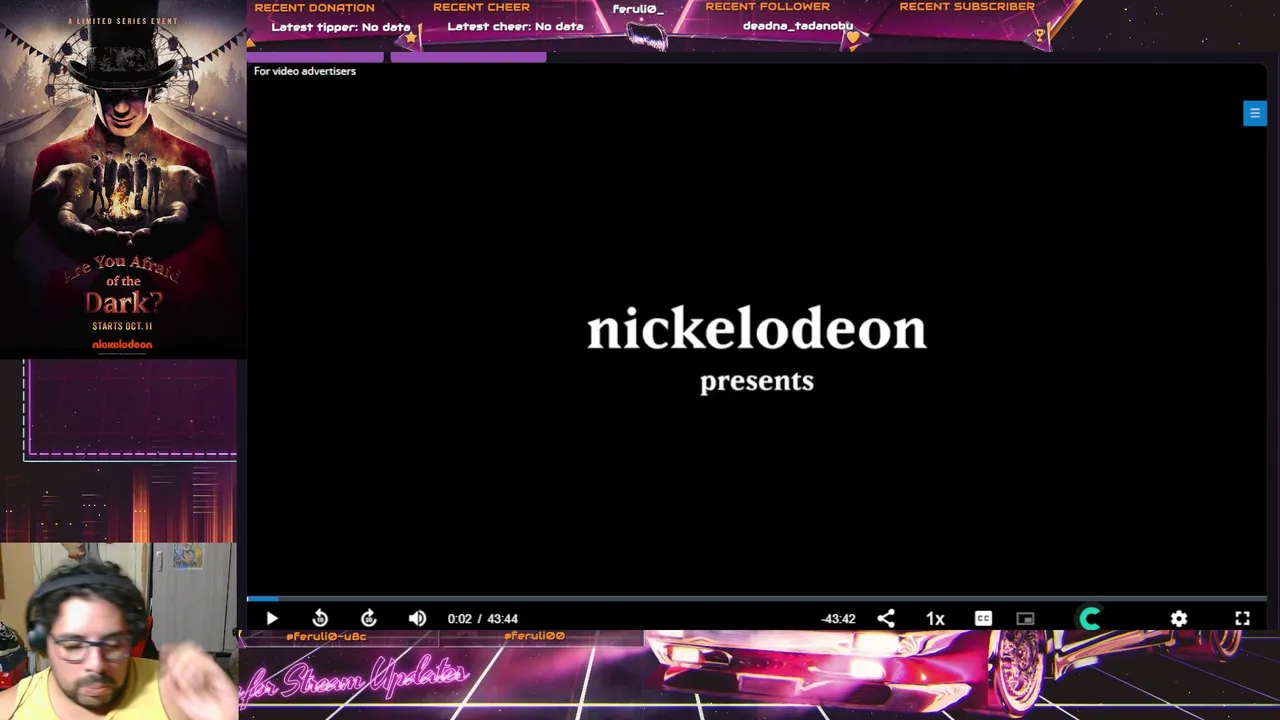
Task: Open the blue playlist menu icon
Action: 1255,113
